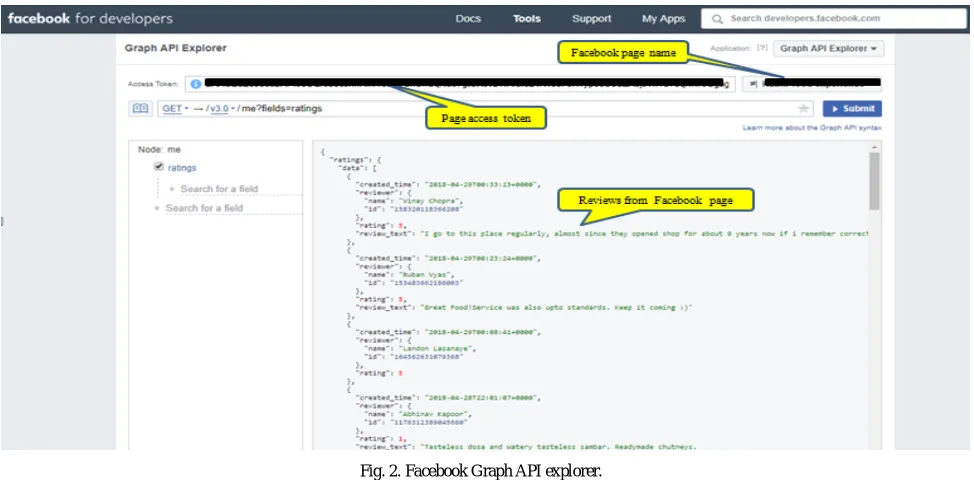
Task: Open Learn more about Graph API syntax link
Action: [x=812, y=128]
